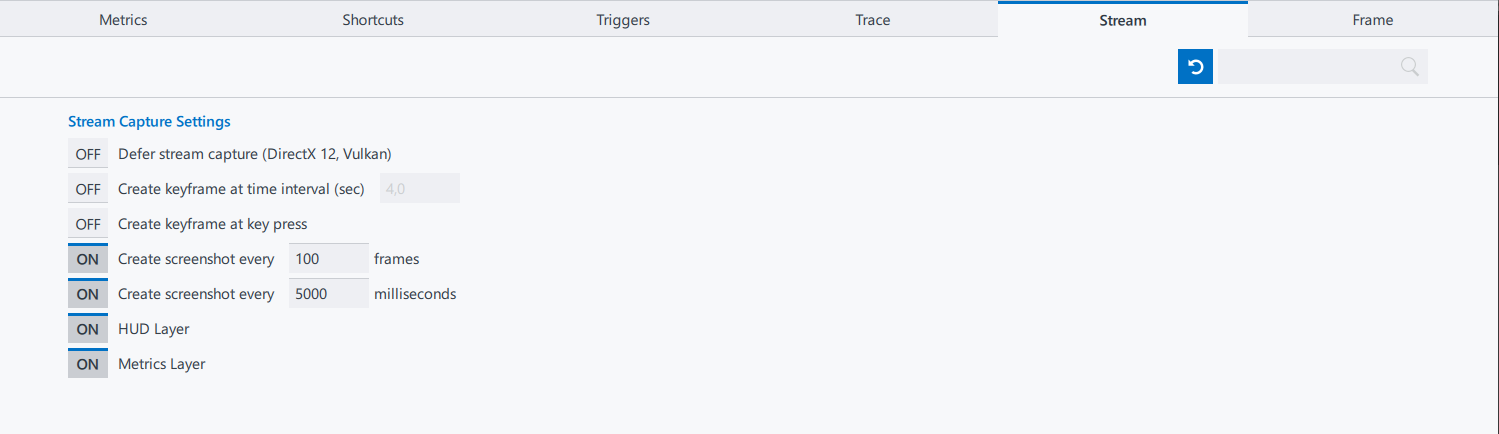Click the keyframe time interval field
This screenshot has height=434, width=1499.
[419, 189]
